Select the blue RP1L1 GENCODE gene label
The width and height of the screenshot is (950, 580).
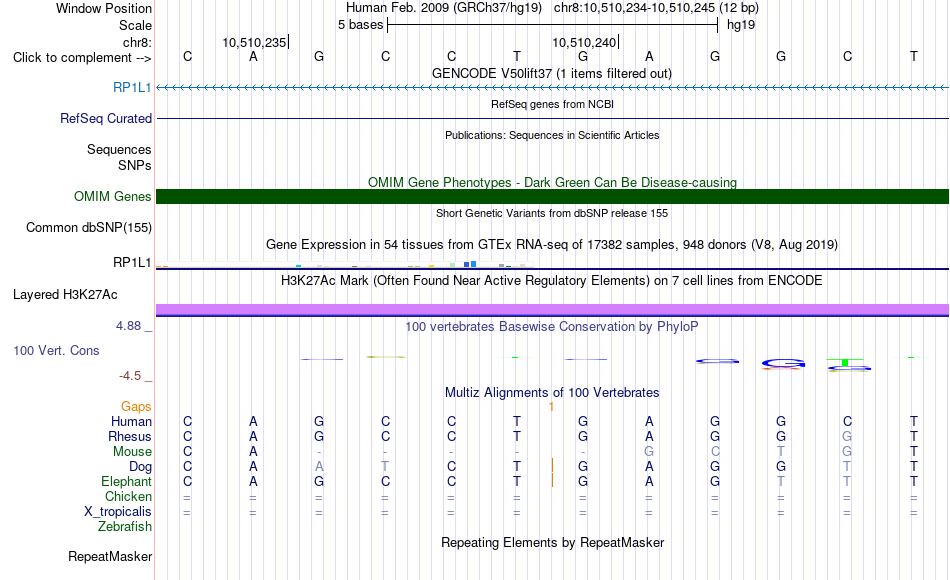pos(132,87)
